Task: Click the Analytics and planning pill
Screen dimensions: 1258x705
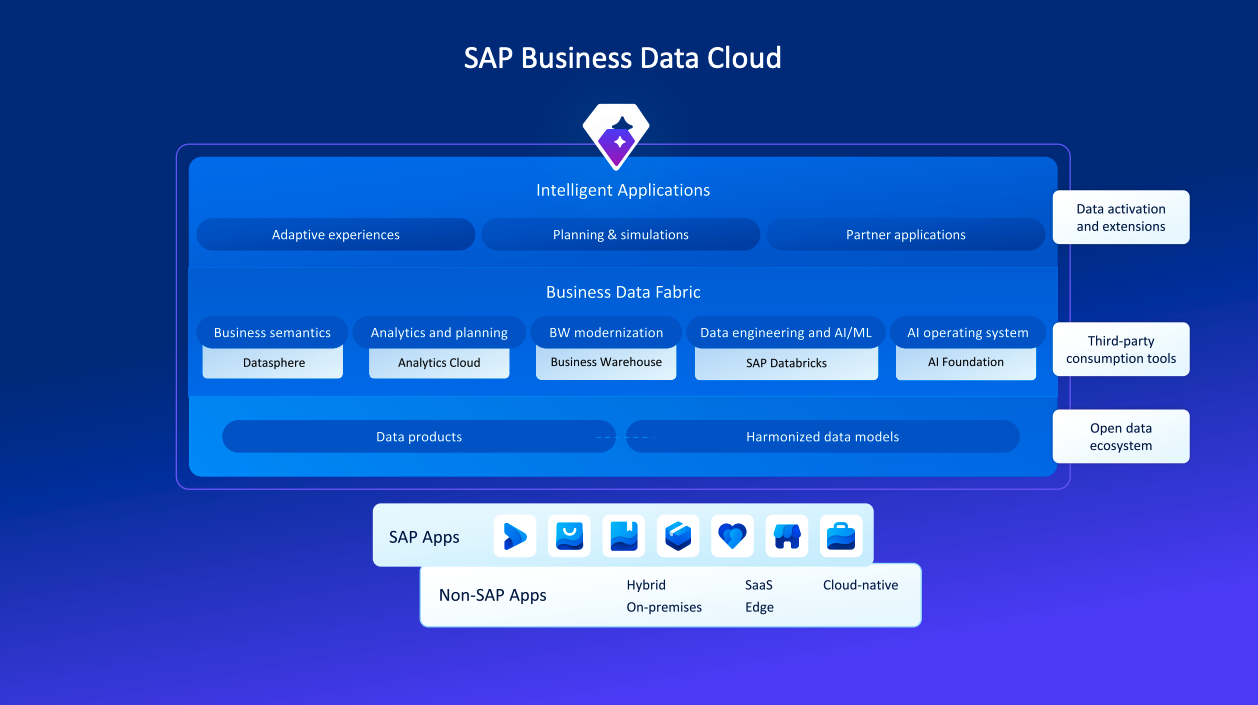Action: [439, 332]
